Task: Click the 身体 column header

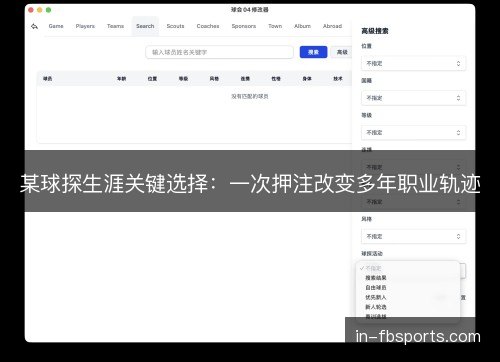Action: [307, 79]
